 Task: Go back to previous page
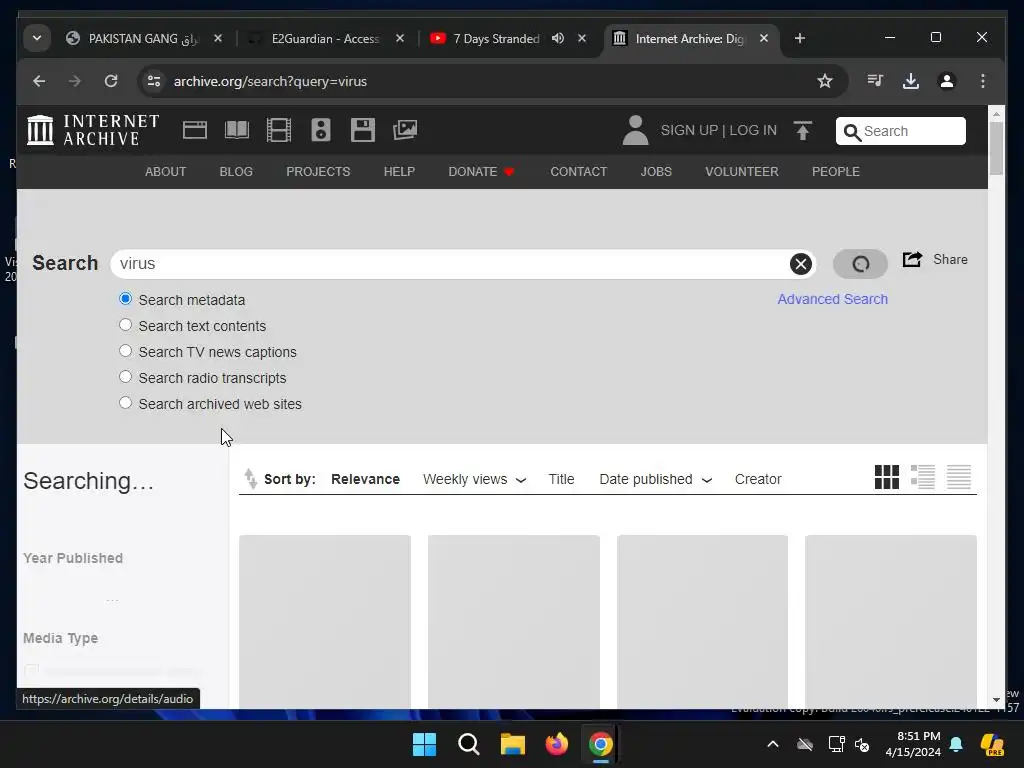[x=39, y=81]
